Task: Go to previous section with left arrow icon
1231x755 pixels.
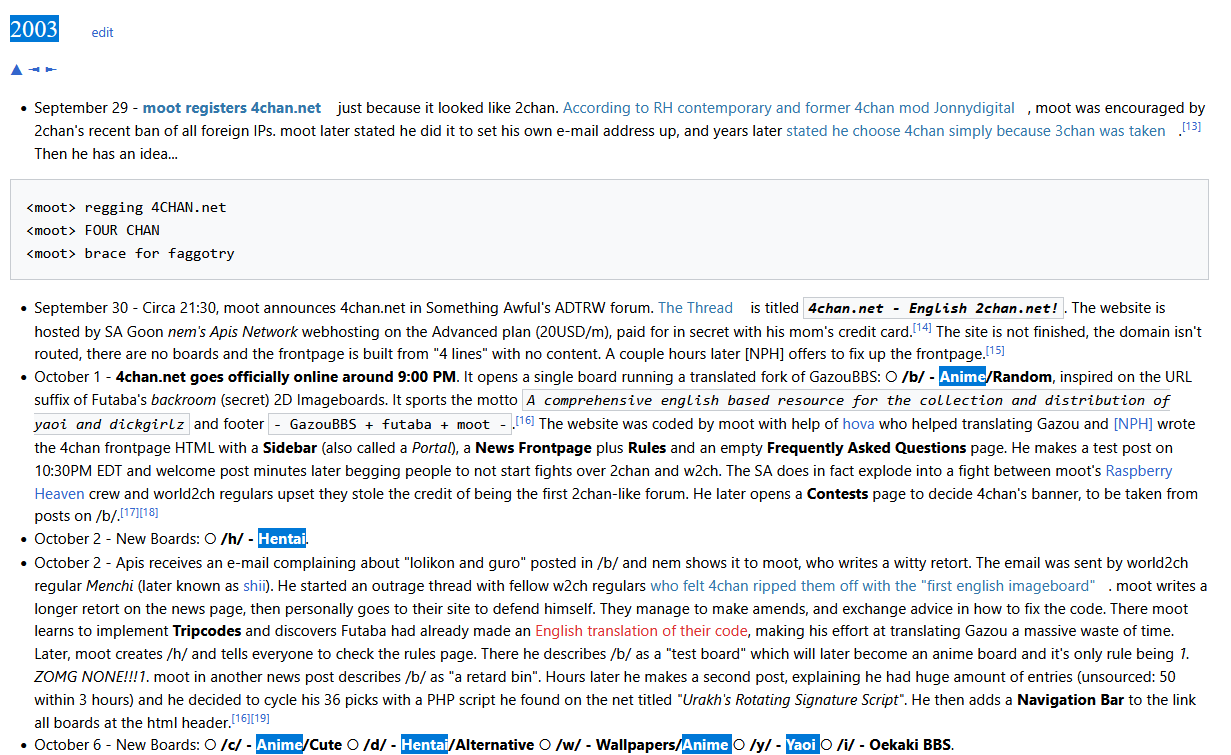Action: click(x=34, y=69)
